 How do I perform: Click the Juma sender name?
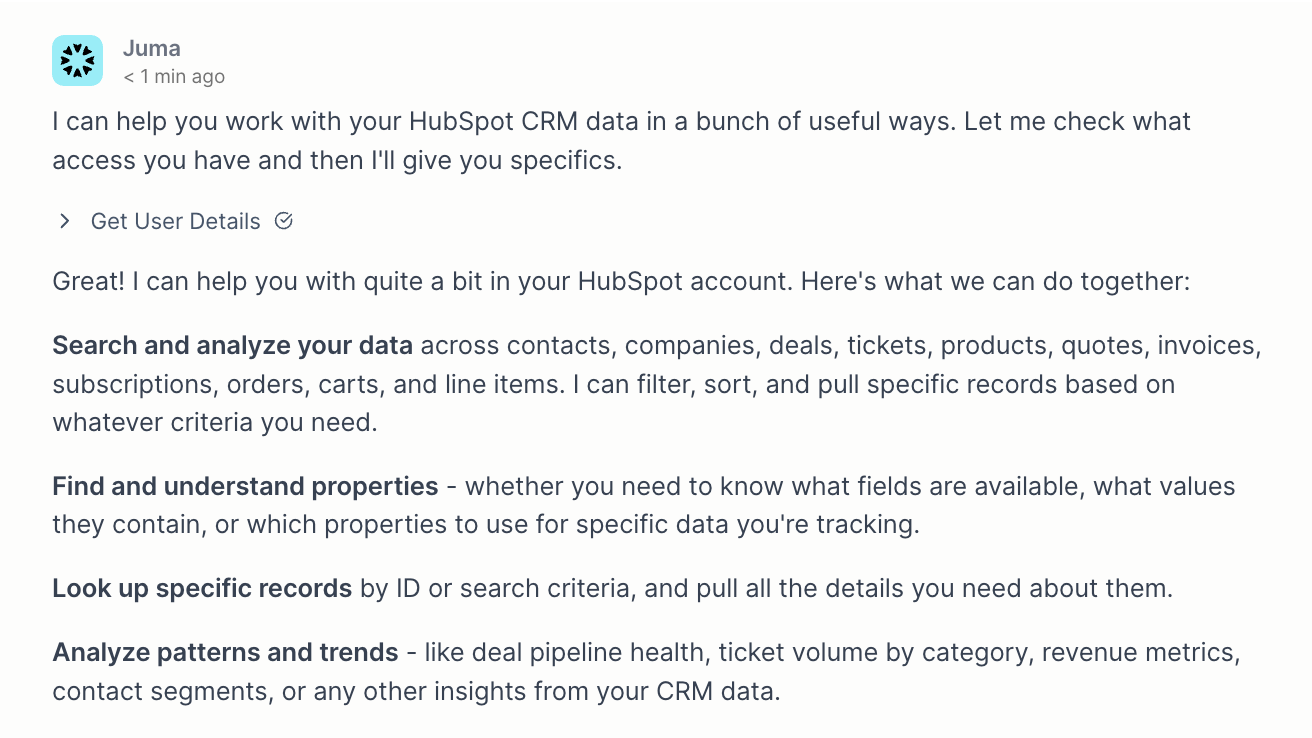point(151,47)
